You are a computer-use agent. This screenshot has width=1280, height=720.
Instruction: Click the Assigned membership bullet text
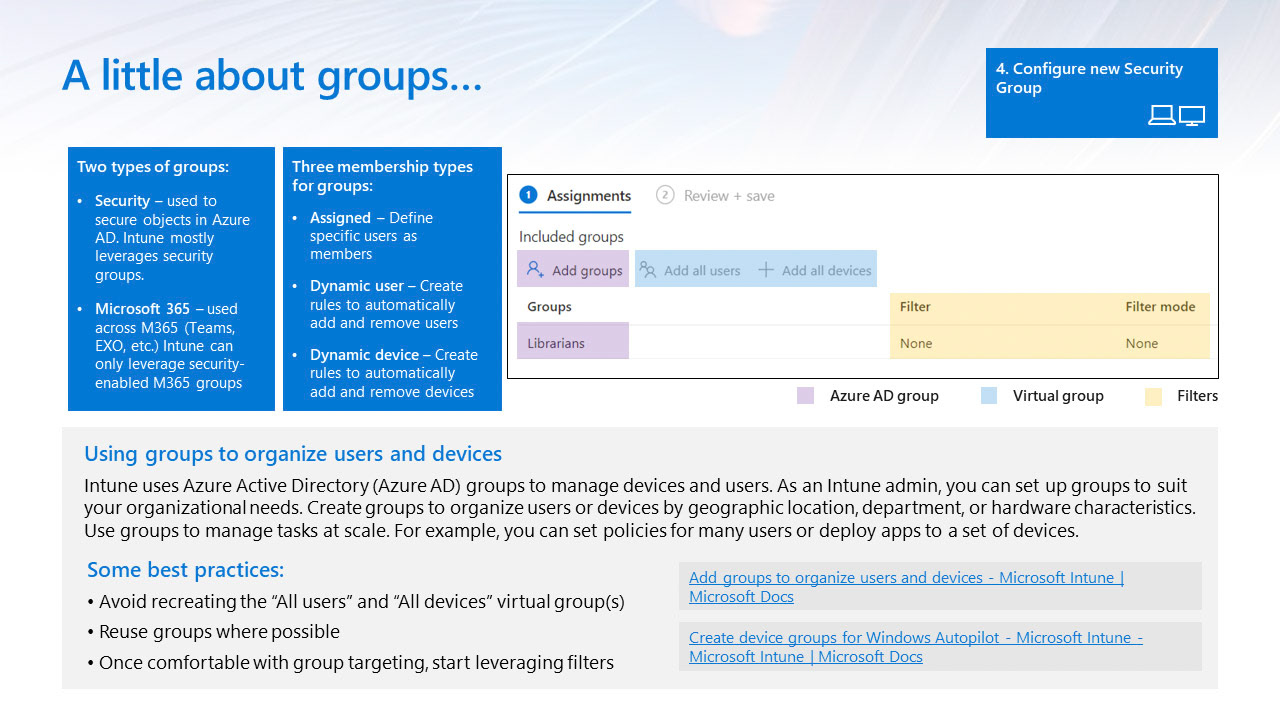click(370, 236)
